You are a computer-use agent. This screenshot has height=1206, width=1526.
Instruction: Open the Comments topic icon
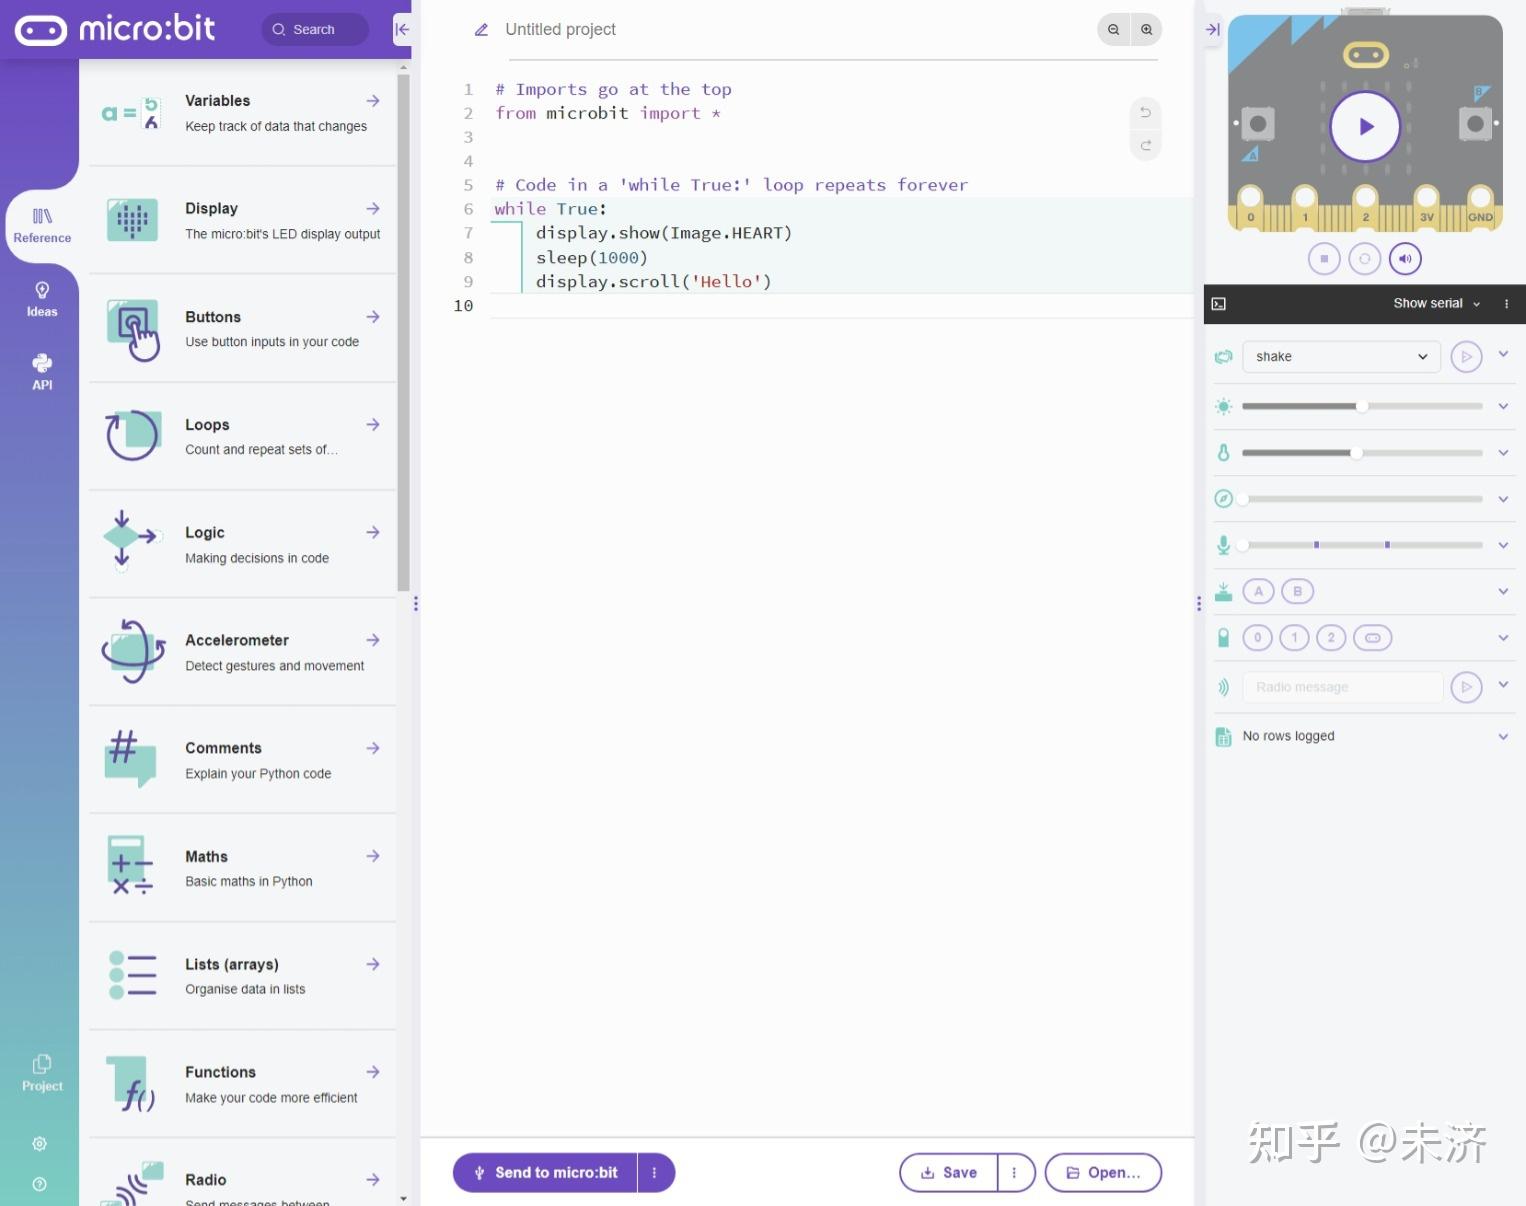[x=131, y=758]
